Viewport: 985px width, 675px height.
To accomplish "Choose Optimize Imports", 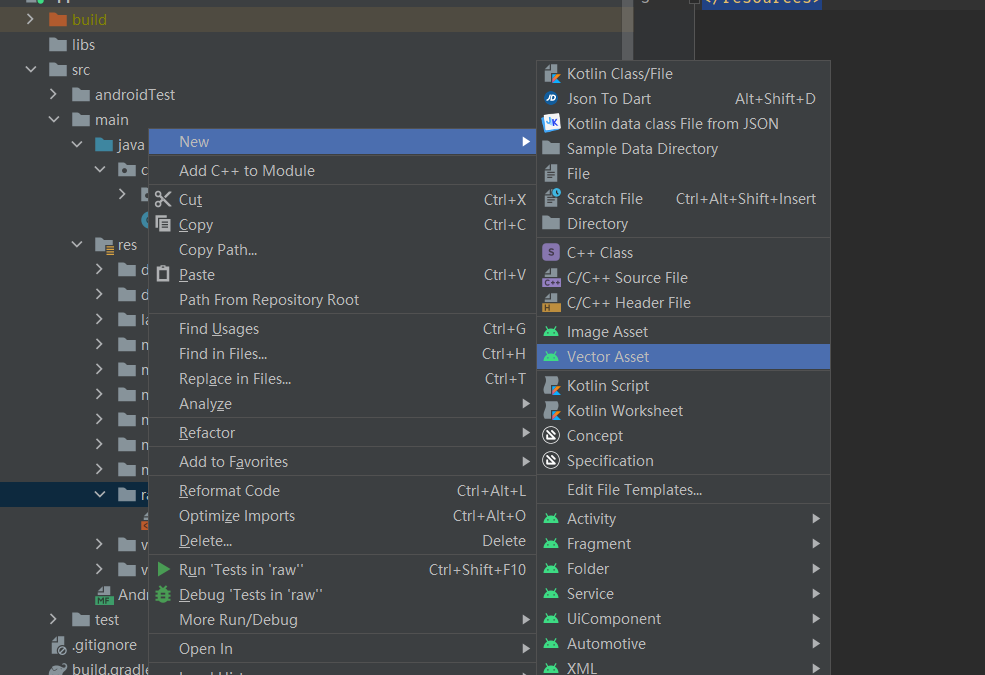I will pos(342,516).
